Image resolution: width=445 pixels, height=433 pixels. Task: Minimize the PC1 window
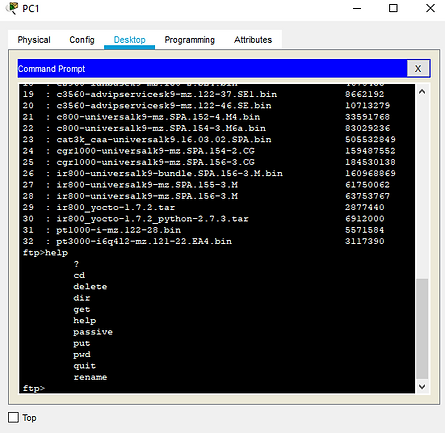pos(357,8)
